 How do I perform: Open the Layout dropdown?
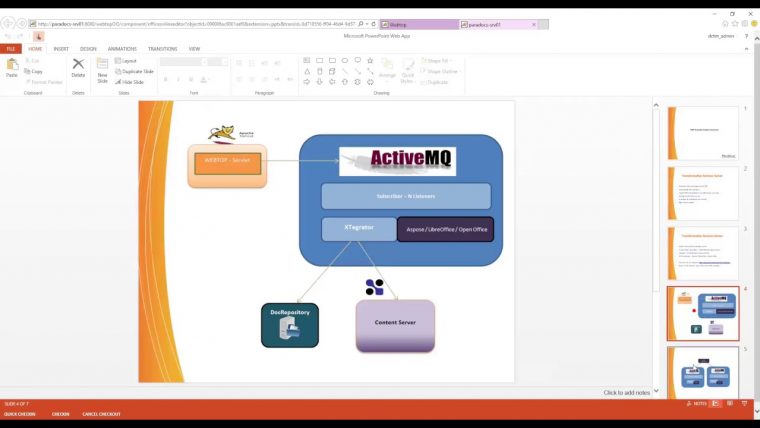pos(128,61)
